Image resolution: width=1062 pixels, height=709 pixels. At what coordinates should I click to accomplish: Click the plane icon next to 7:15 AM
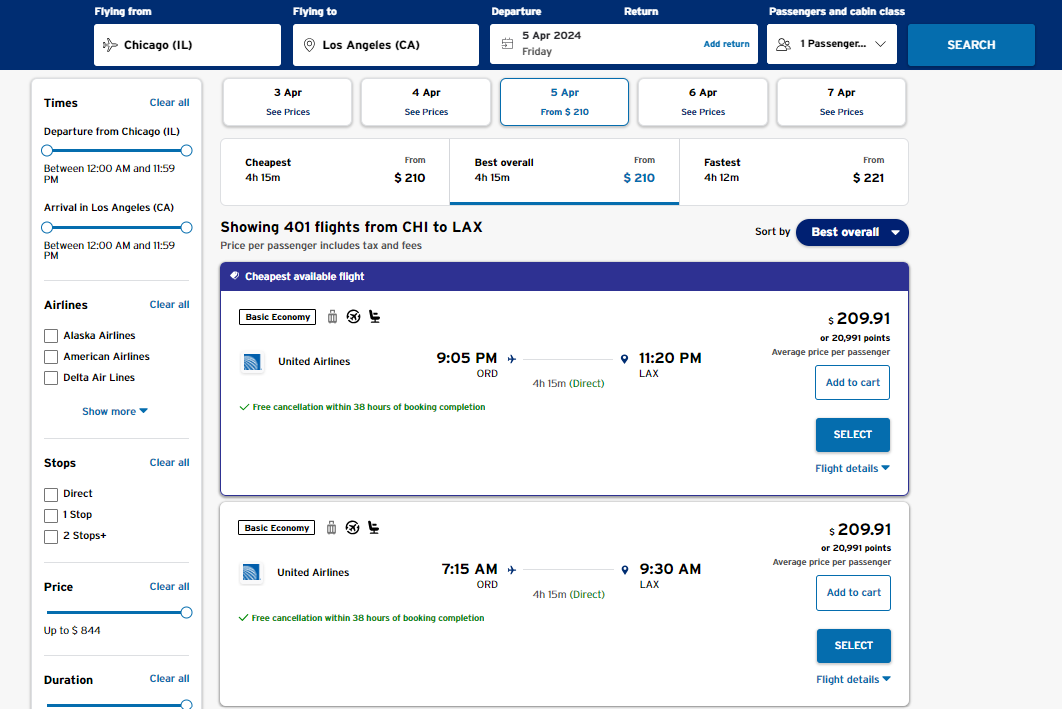tap(511, 570)
